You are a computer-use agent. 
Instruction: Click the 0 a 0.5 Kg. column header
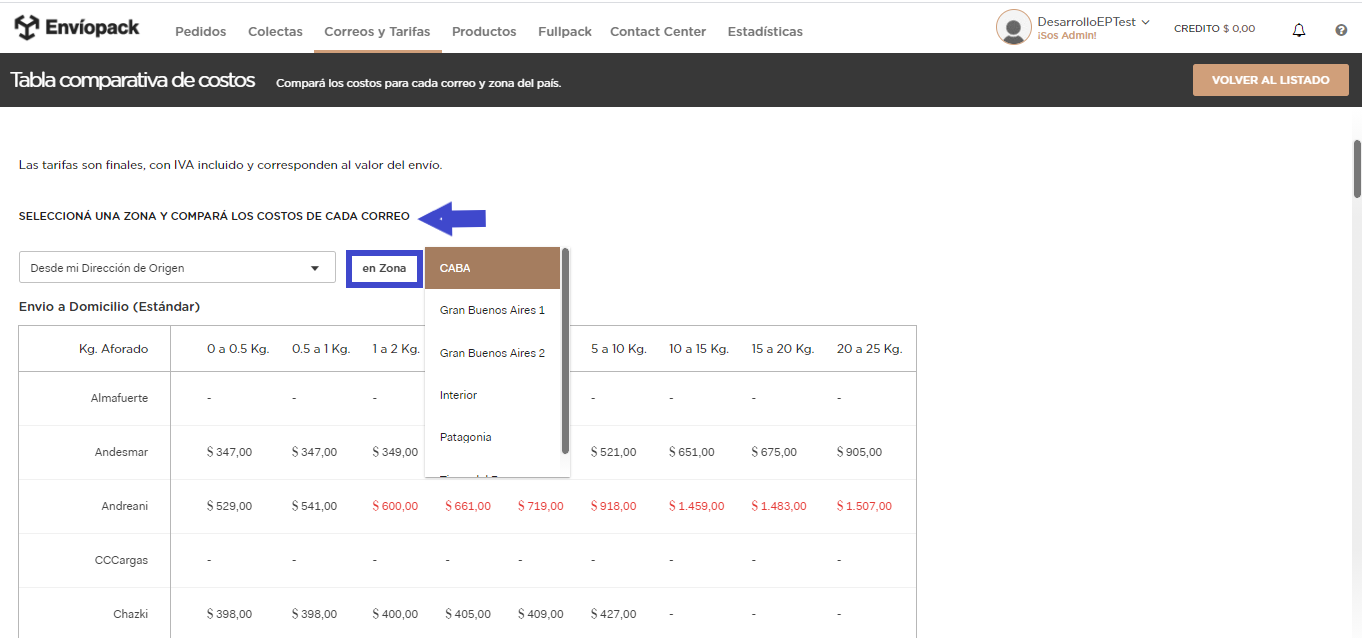click(x=238, y=349)
